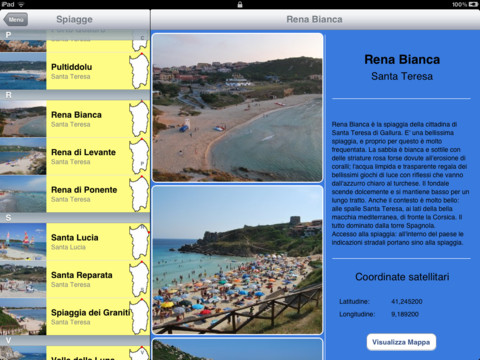Image resolution: width=480 pixels, height=360 pixels.
Task: View the crowded beach umbrellas photo
Action: (x=238, y=260)
